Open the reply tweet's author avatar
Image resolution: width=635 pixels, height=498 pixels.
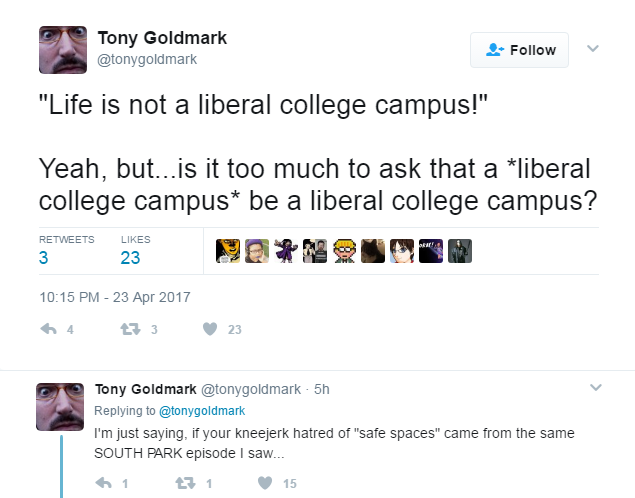tap(60, 407)
